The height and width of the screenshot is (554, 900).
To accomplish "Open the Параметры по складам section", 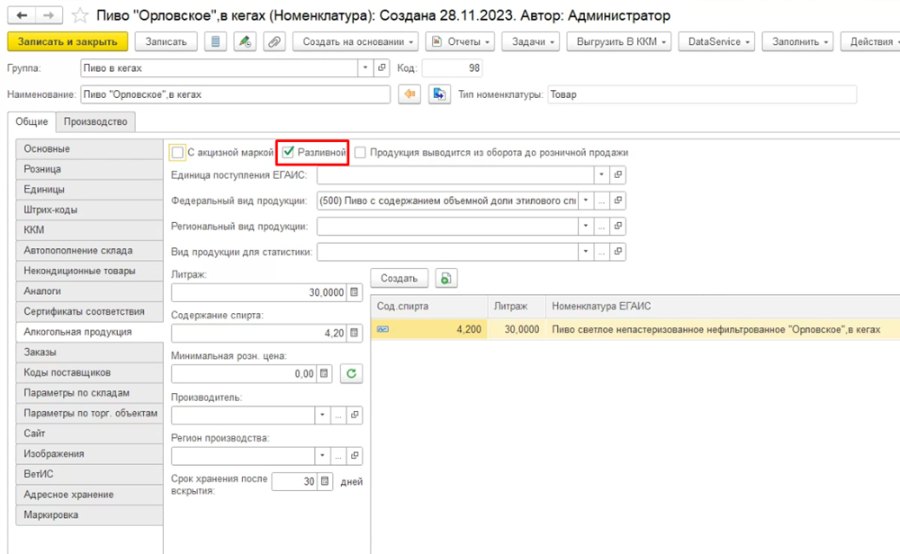I will (89, 393).
